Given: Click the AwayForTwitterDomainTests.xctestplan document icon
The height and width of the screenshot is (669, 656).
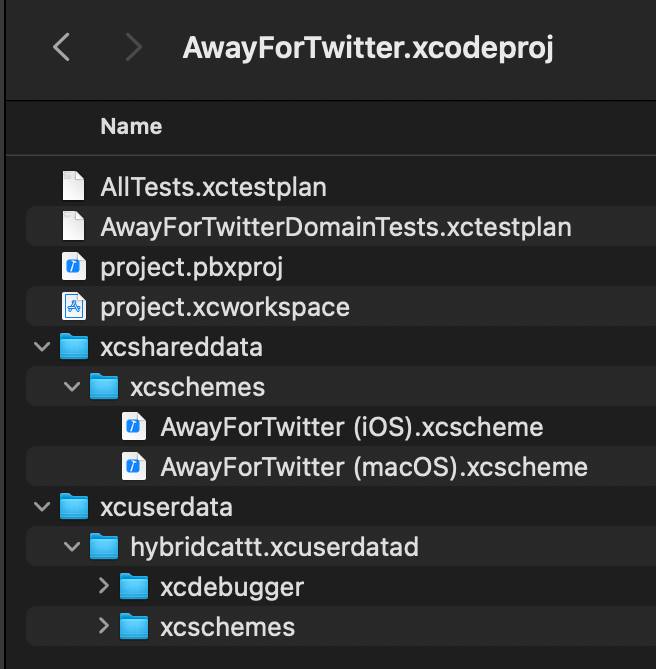Looking at the screenshot, I should pyautogui.click(x=74, y=227).
